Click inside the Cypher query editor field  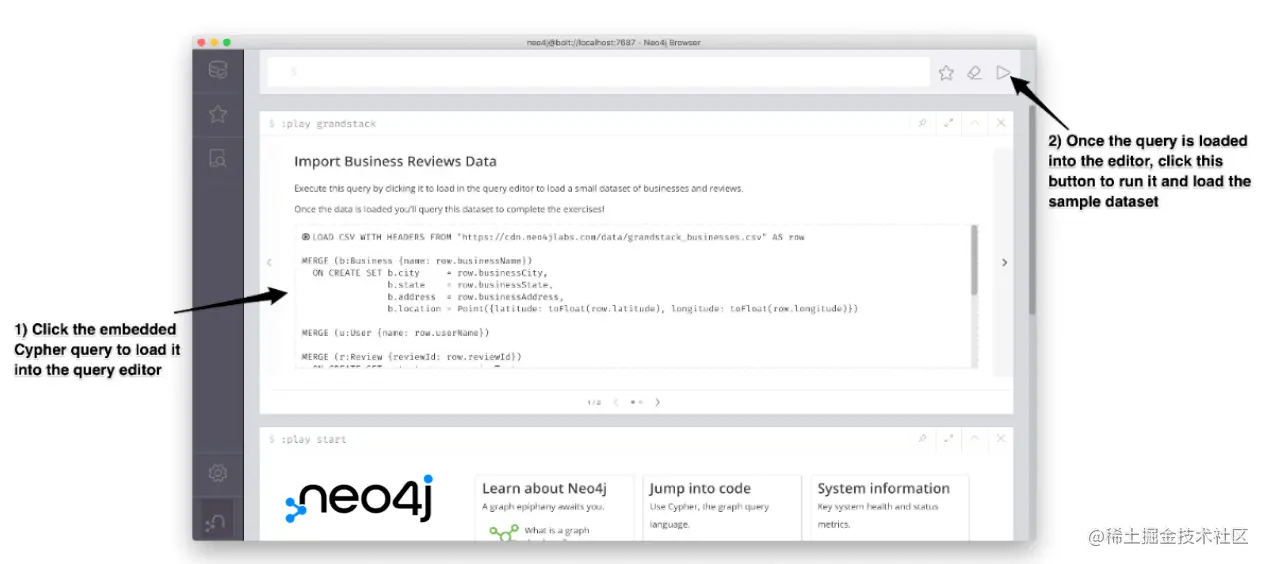point(599,72)
